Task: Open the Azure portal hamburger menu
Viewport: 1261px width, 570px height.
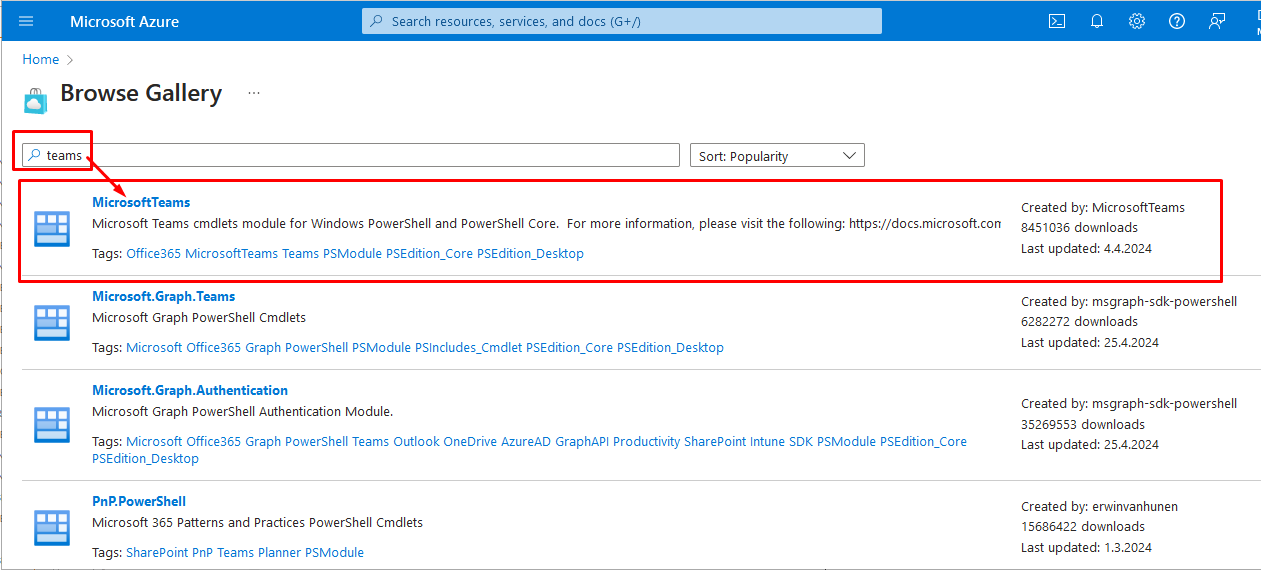Action: (26, 21)
